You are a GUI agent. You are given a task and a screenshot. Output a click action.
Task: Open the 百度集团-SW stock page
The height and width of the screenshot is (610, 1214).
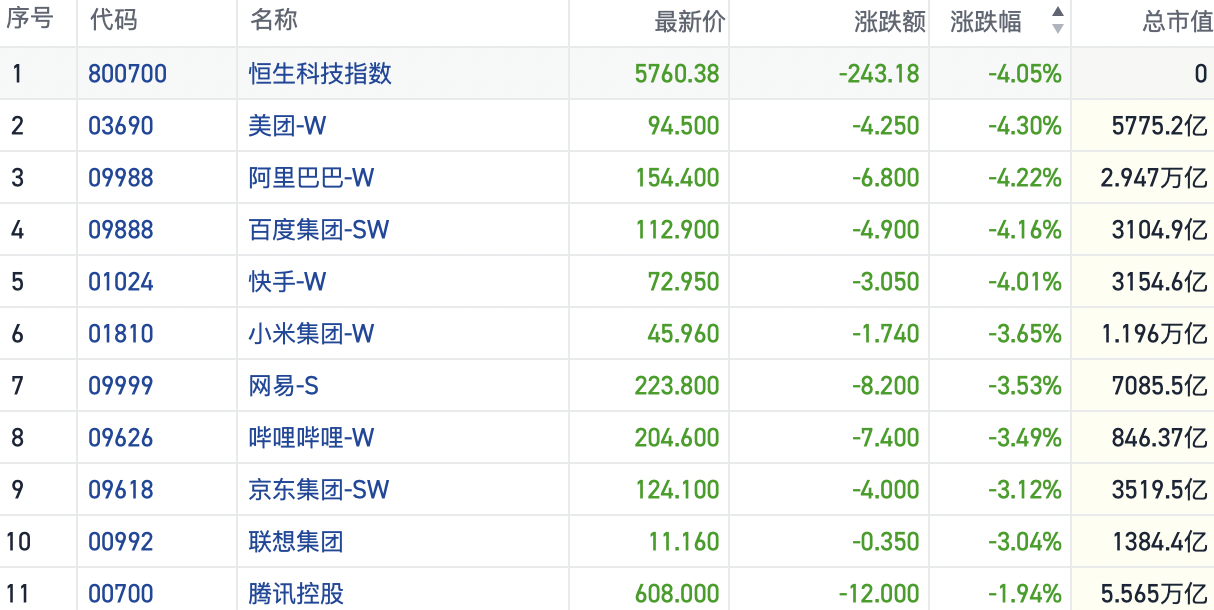[x=319, y=230]
